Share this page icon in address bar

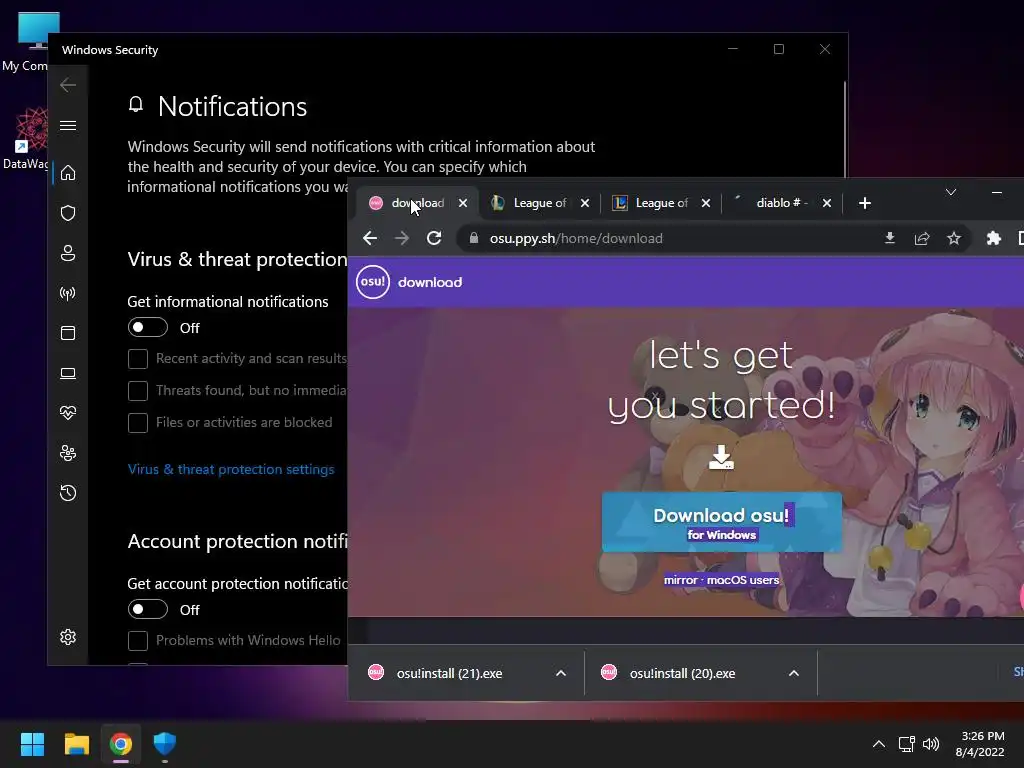pyautogui.click(x=921, y=238)
